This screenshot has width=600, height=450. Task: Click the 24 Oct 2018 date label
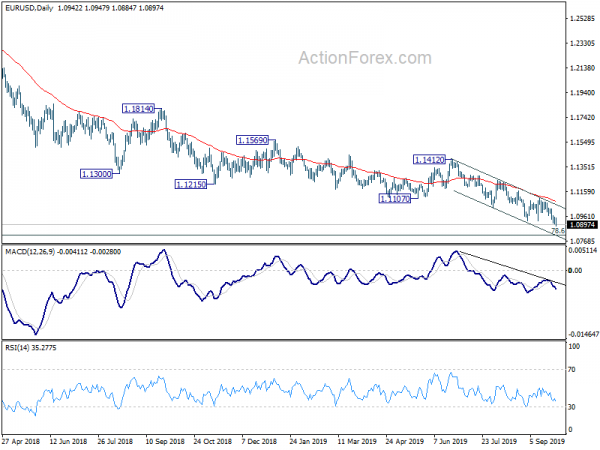(212, 441)
